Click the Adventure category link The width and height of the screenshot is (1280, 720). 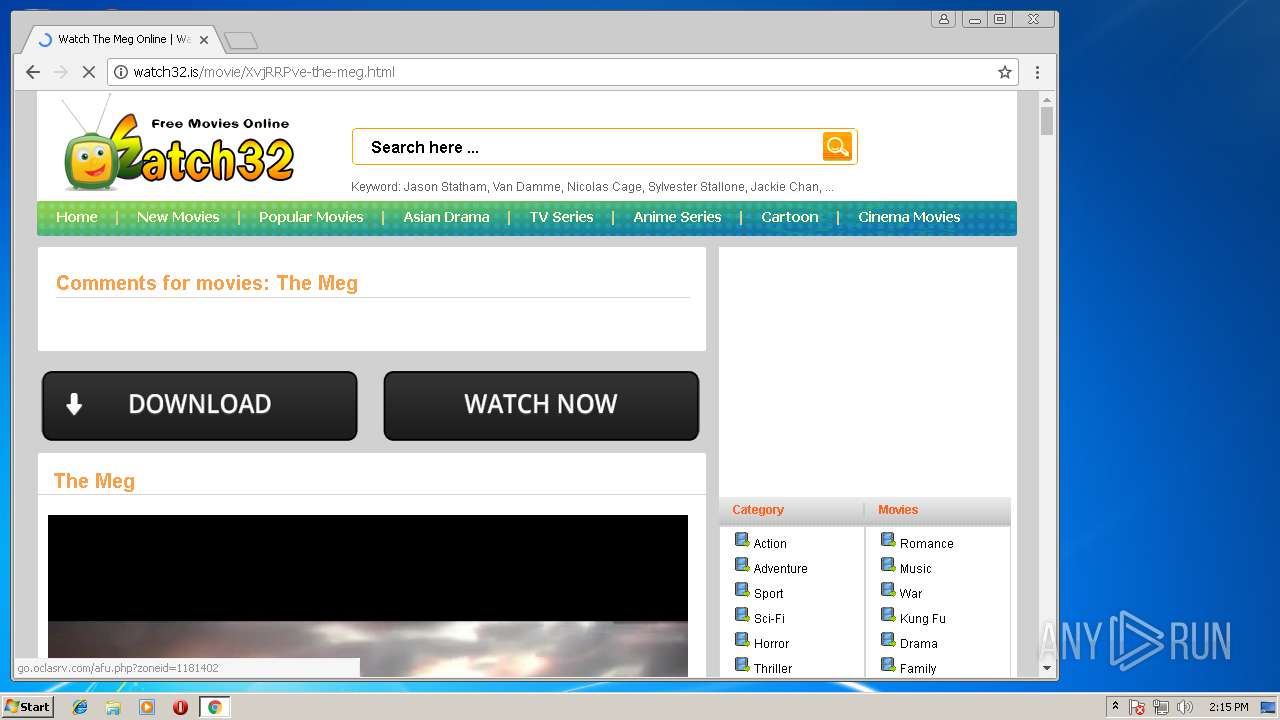780,569
